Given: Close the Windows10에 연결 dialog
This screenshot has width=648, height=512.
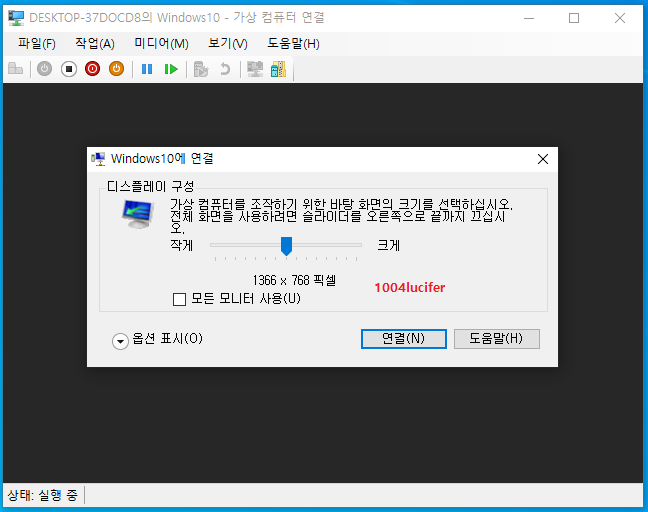Looking at the screenshot, I should (543, 159).
